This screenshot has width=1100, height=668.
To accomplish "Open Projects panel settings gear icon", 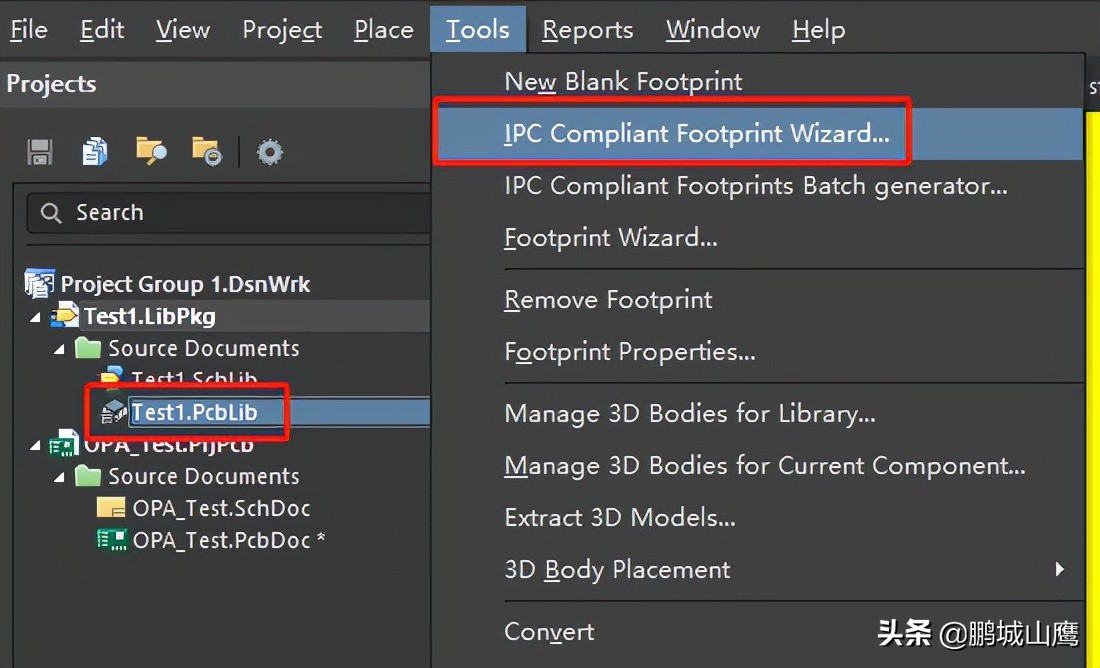I will (x=270, y=152).
